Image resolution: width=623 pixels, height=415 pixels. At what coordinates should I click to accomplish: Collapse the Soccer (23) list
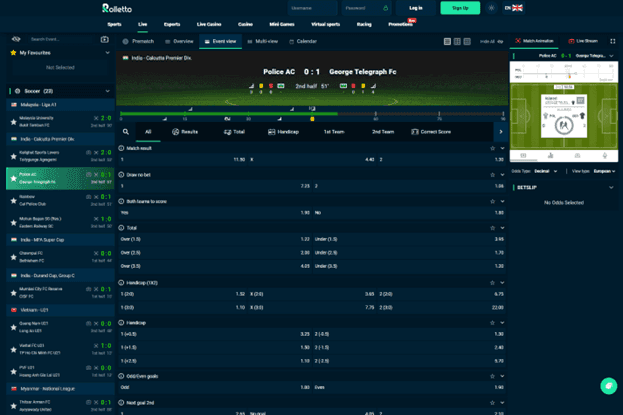107,91
